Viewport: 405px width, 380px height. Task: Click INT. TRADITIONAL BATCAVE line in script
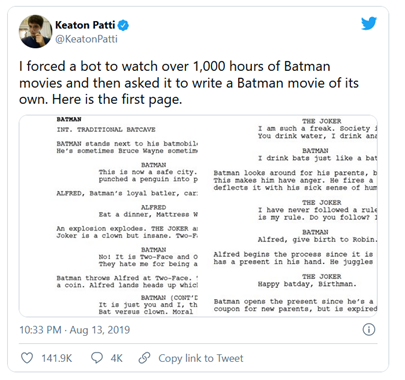(x=106, y=130)
